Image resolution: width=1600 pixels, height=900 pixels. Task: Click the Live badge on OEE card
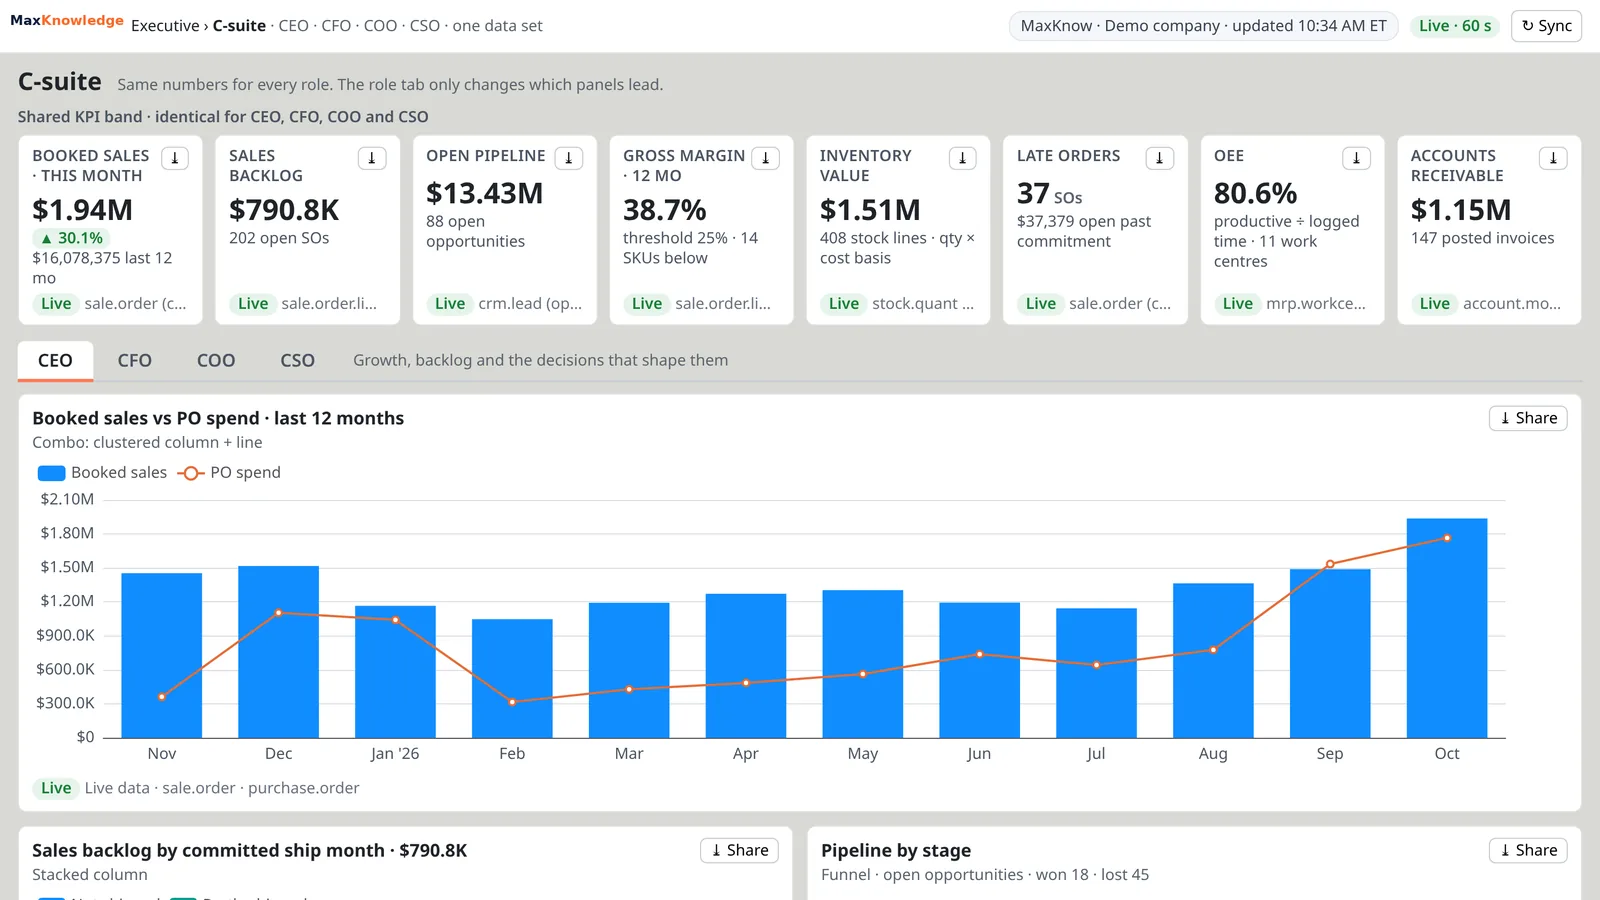pyautogui.click(x=1237, y=304)
